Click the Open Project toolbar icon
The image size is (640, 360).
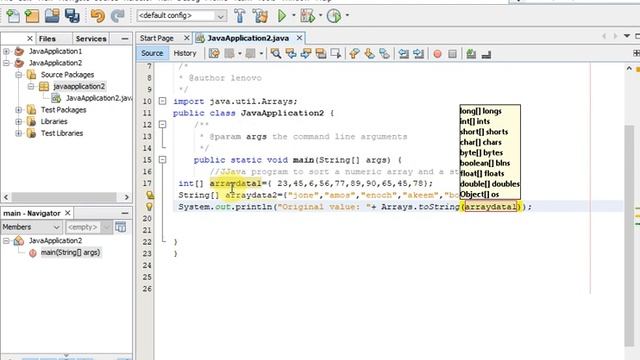point(52,16)
